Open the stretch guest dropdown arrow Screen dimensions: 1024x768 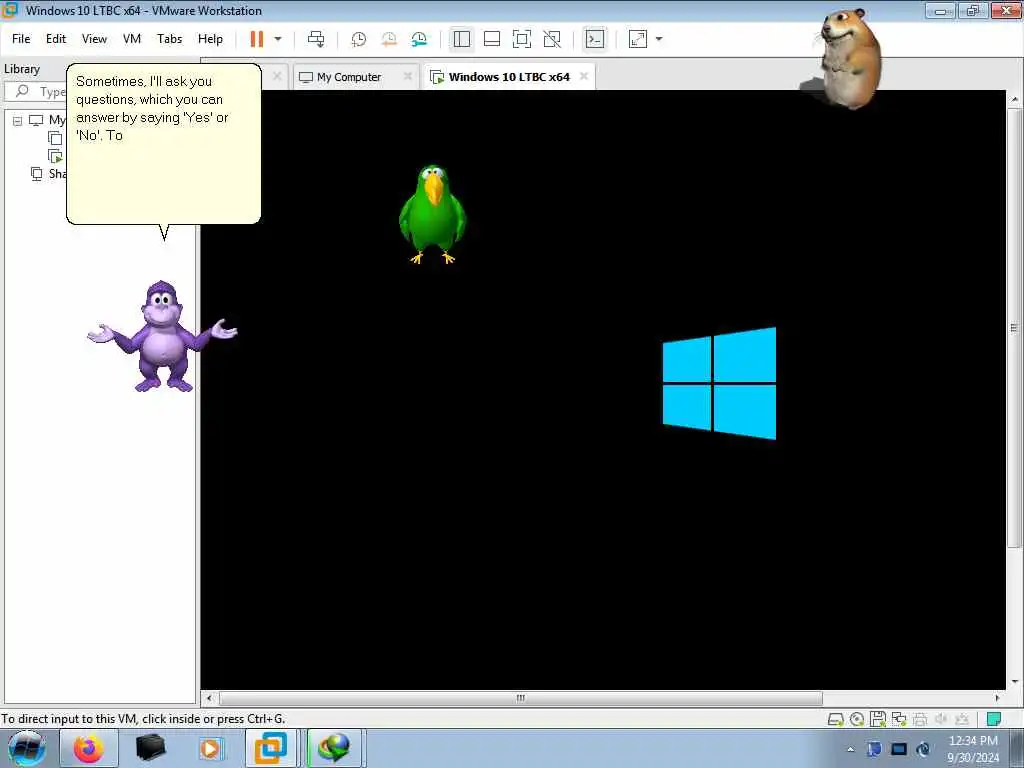[x=659, y=39]
